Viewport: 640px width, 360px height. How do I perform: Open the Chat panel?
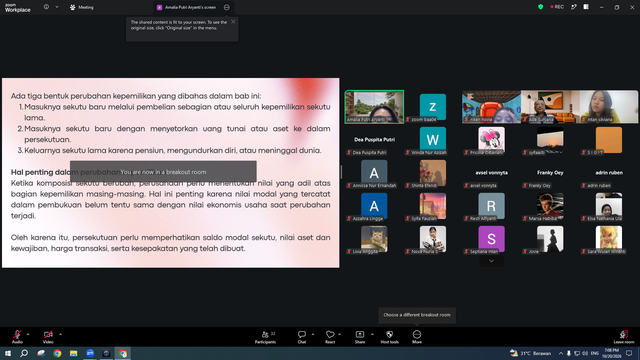click(x=302, y=337)
